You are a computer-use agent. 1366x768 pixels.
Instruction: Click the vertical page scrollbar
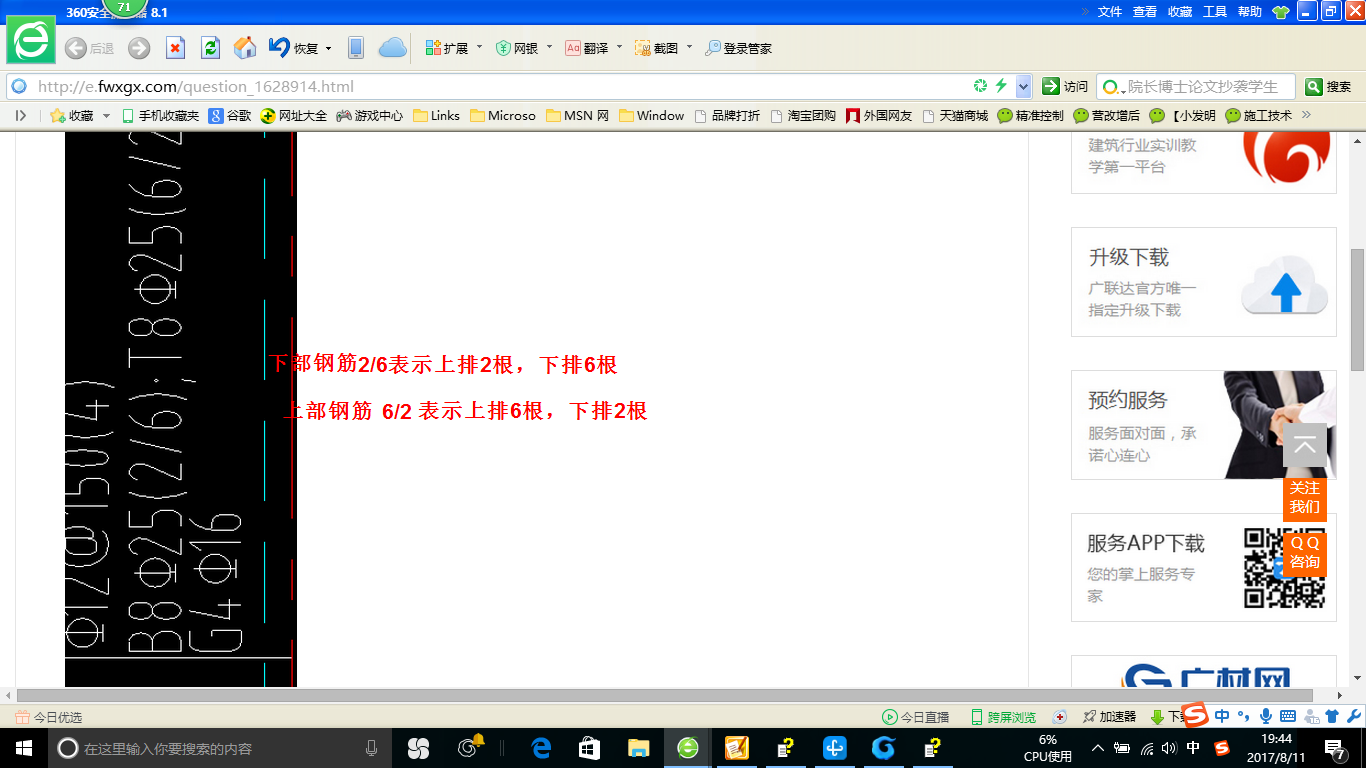tap(1358, 310)
